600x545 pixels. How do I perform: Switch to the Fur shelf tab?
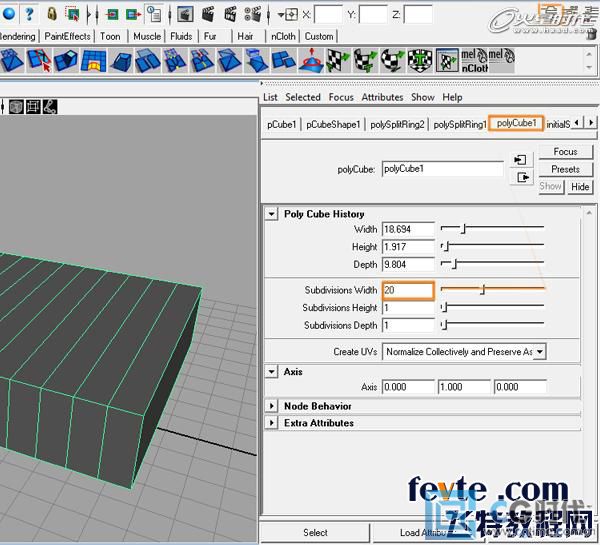coord(210,36)
